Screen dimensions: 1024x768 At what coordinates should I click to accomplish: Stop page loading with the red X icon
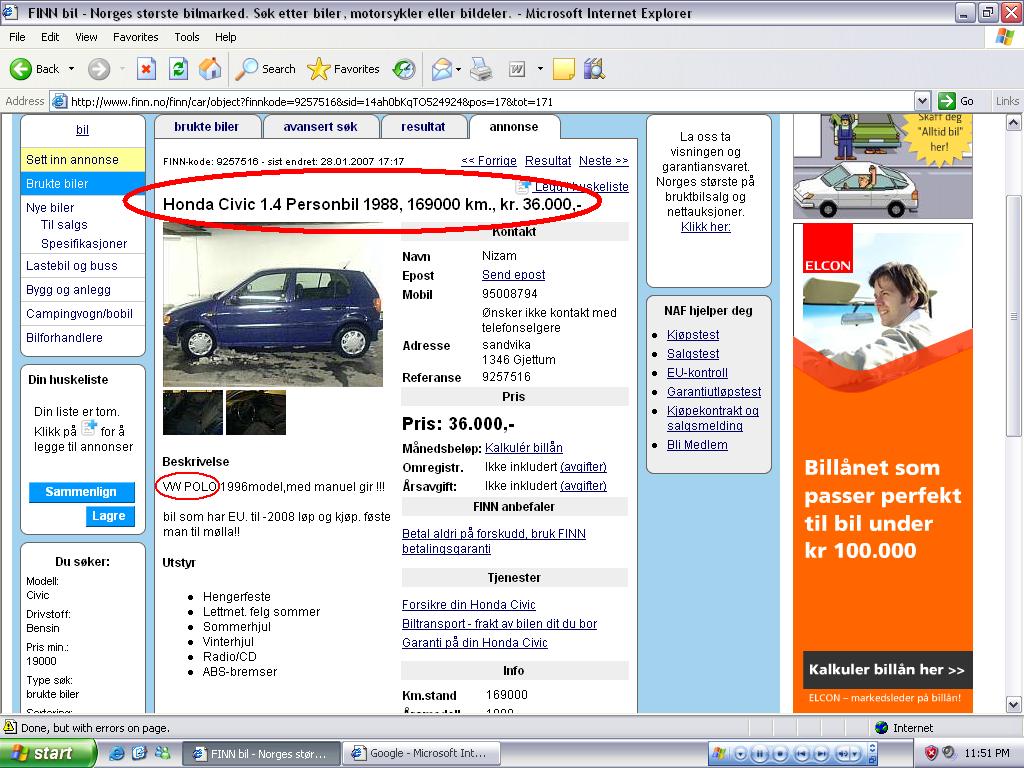(146, 69)
